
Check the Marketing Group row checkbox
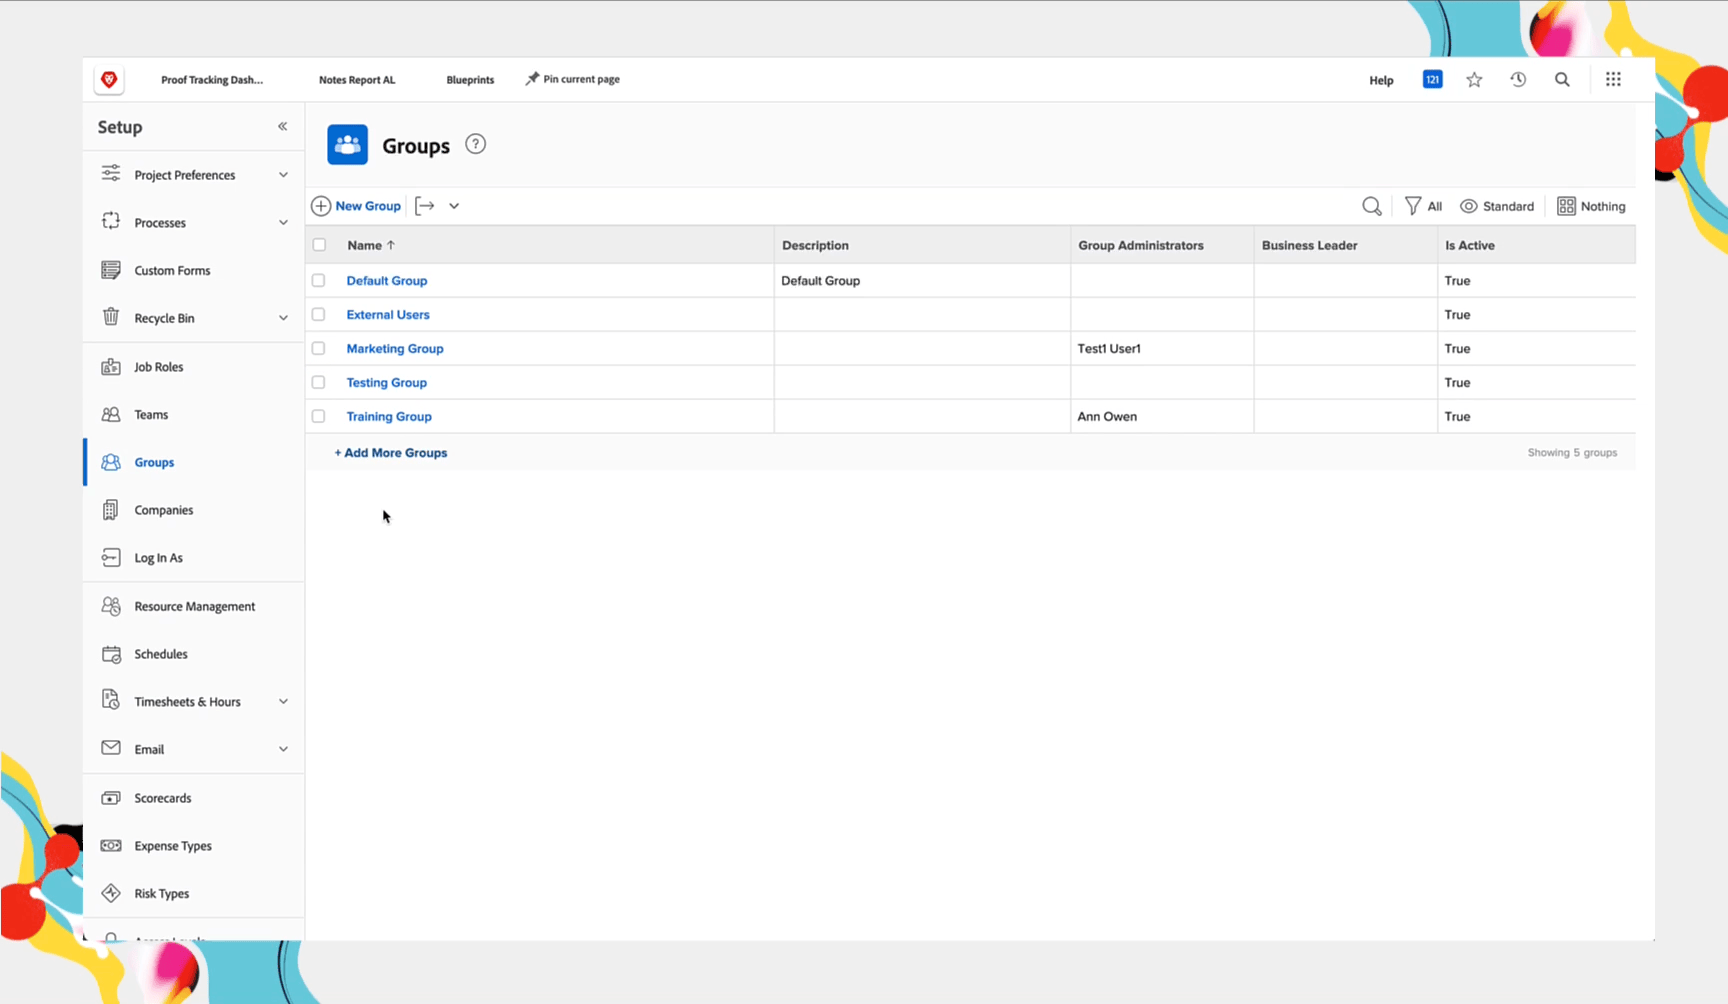coord(319,349)
